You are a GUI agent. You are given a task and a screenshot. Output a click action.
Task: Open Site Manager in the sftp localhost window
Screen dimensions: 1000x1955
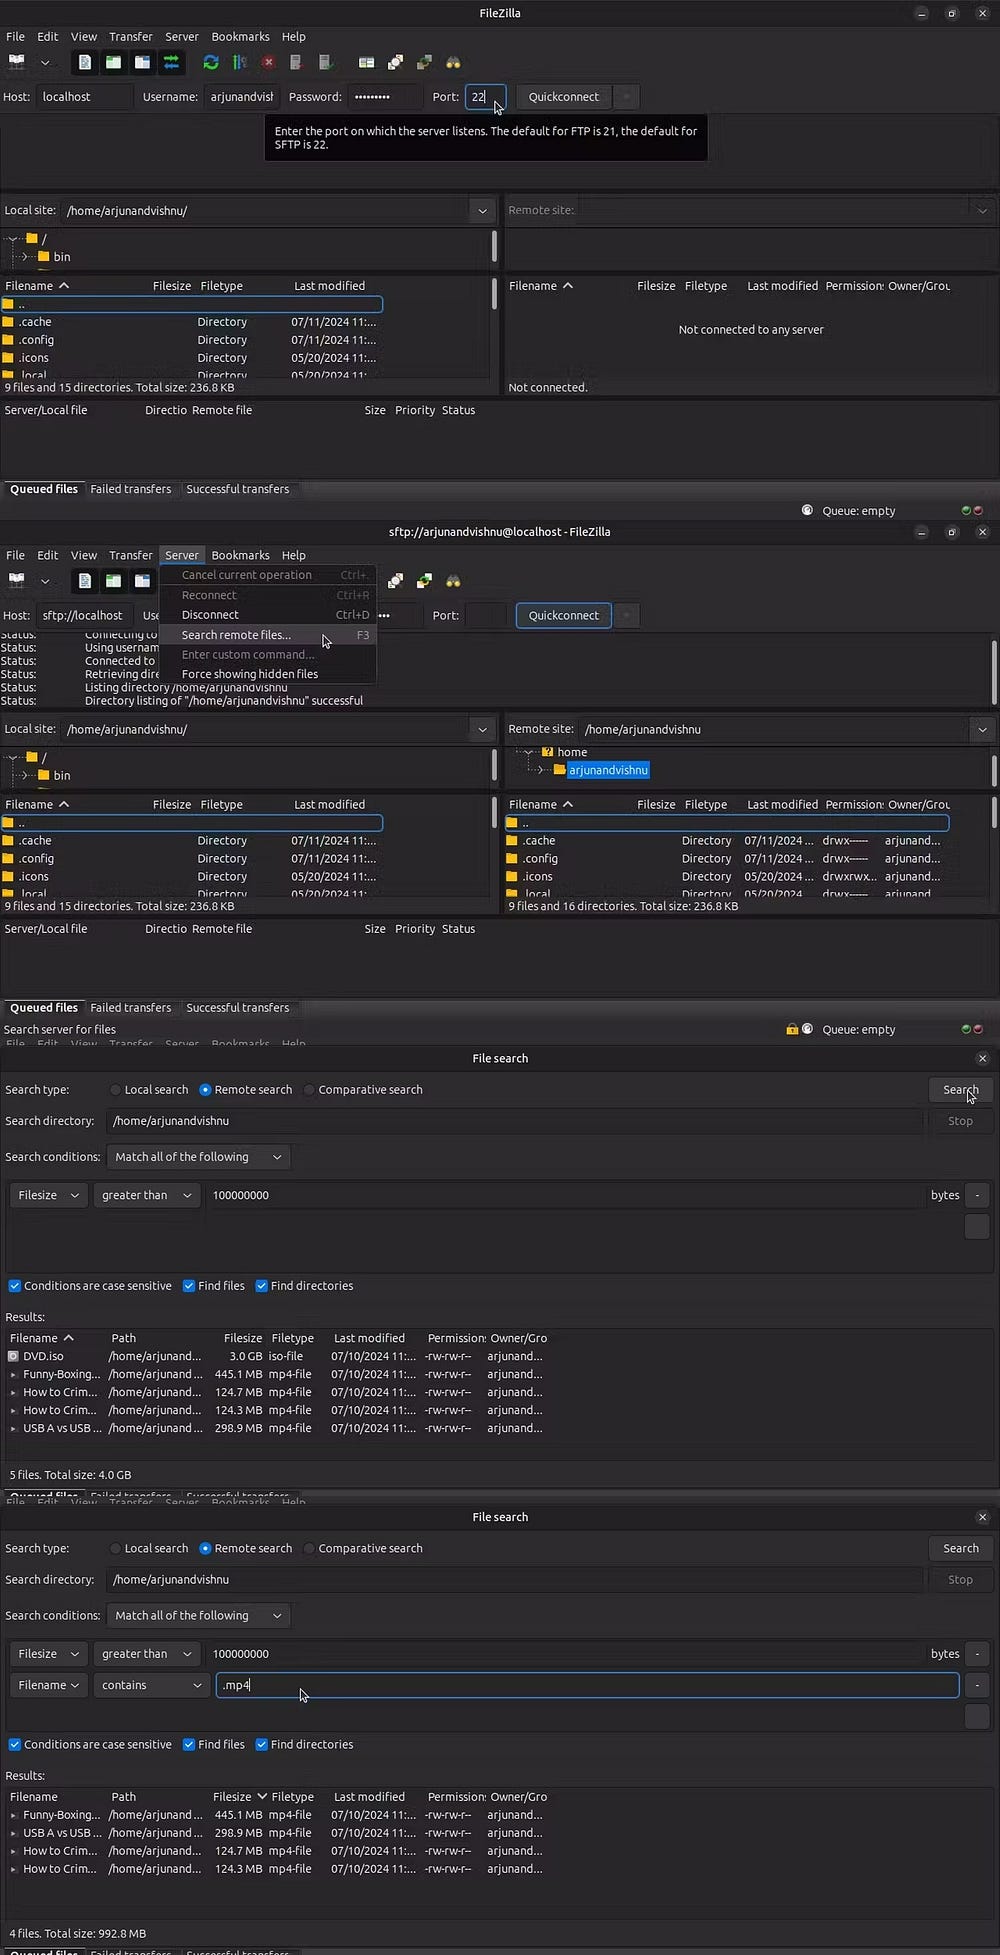[x=16, y=581]
